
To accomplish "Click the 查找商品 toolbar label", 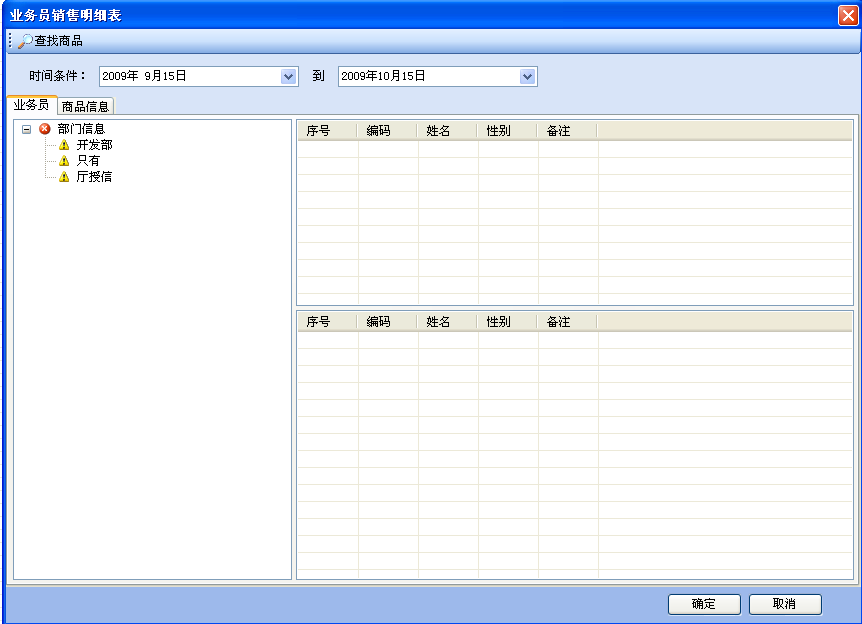I will 59,41.
